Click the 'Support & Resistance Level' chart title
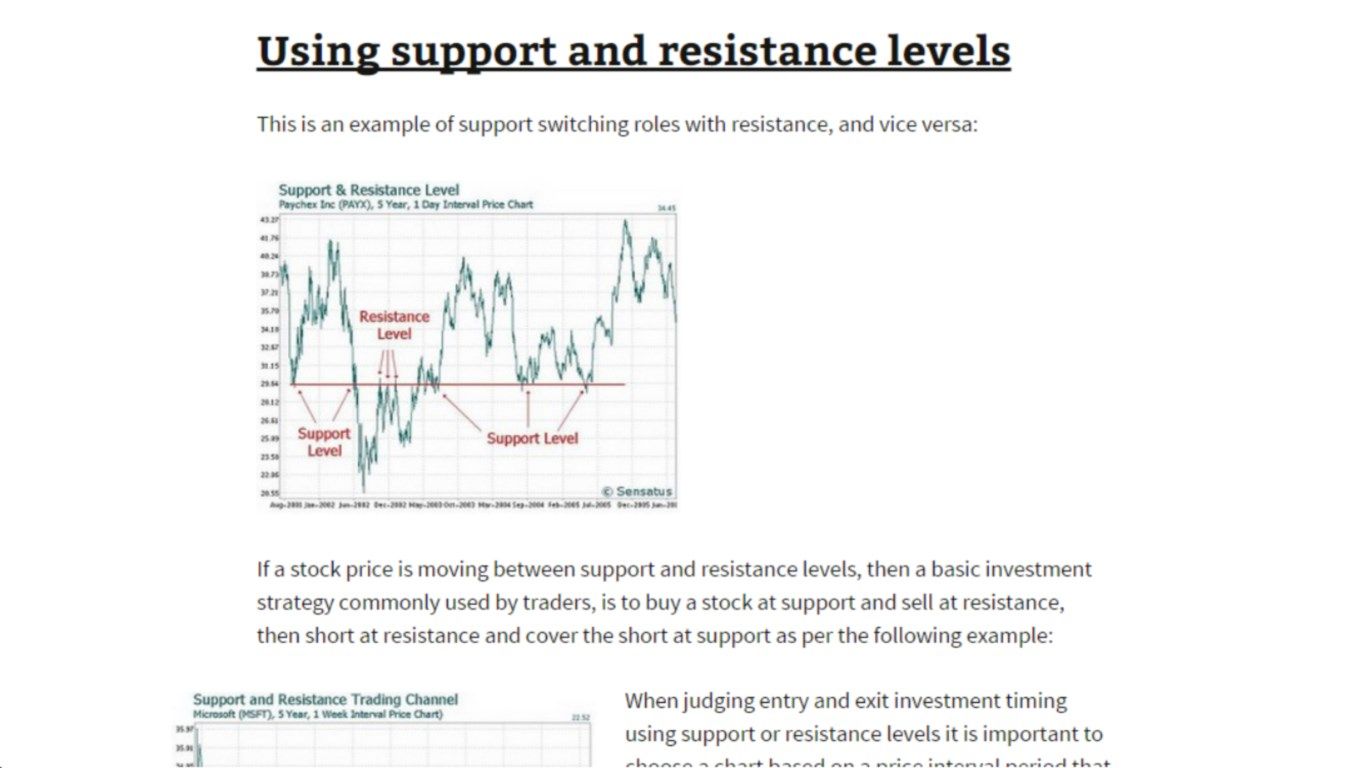 (x=369, y=189)
